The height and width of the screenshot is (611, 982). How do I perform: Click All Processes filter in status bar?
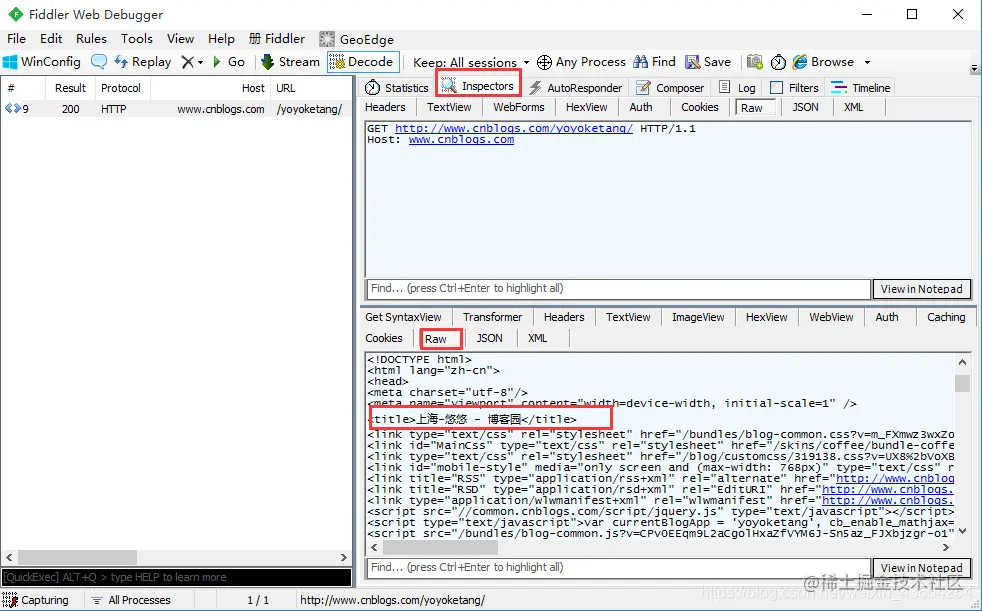(x=131, y=600)
